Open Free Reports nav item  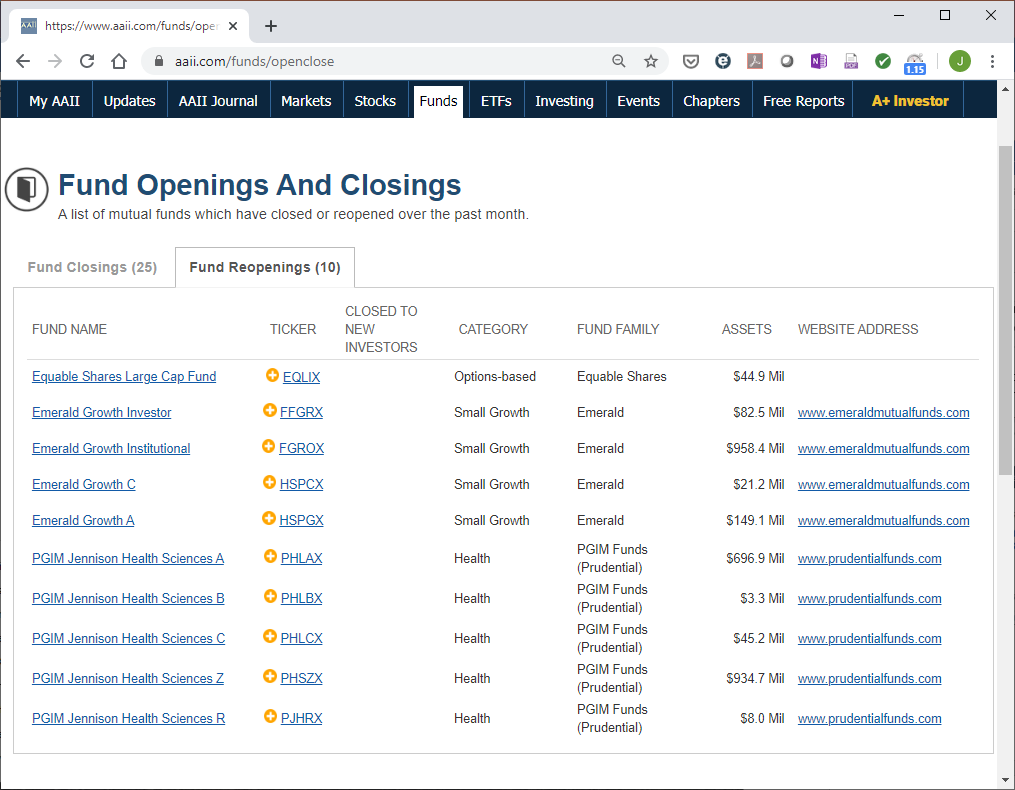click(x=803, y=101)
